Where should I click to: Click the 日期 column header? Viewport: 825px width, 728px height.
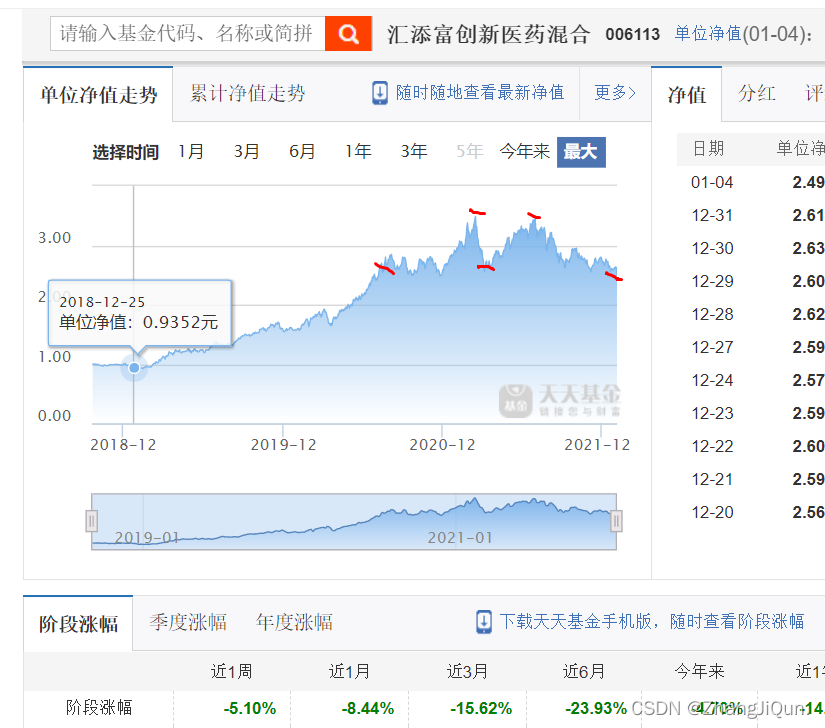tap(708, 149)
